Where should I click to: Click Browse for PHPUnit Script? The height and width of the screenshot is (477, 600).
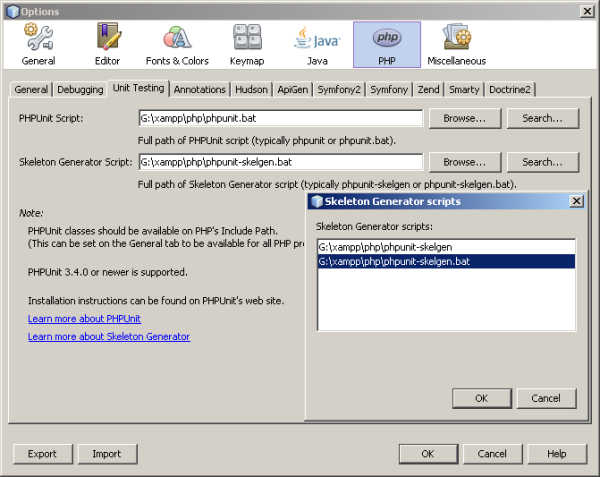[x=464, y=118]
